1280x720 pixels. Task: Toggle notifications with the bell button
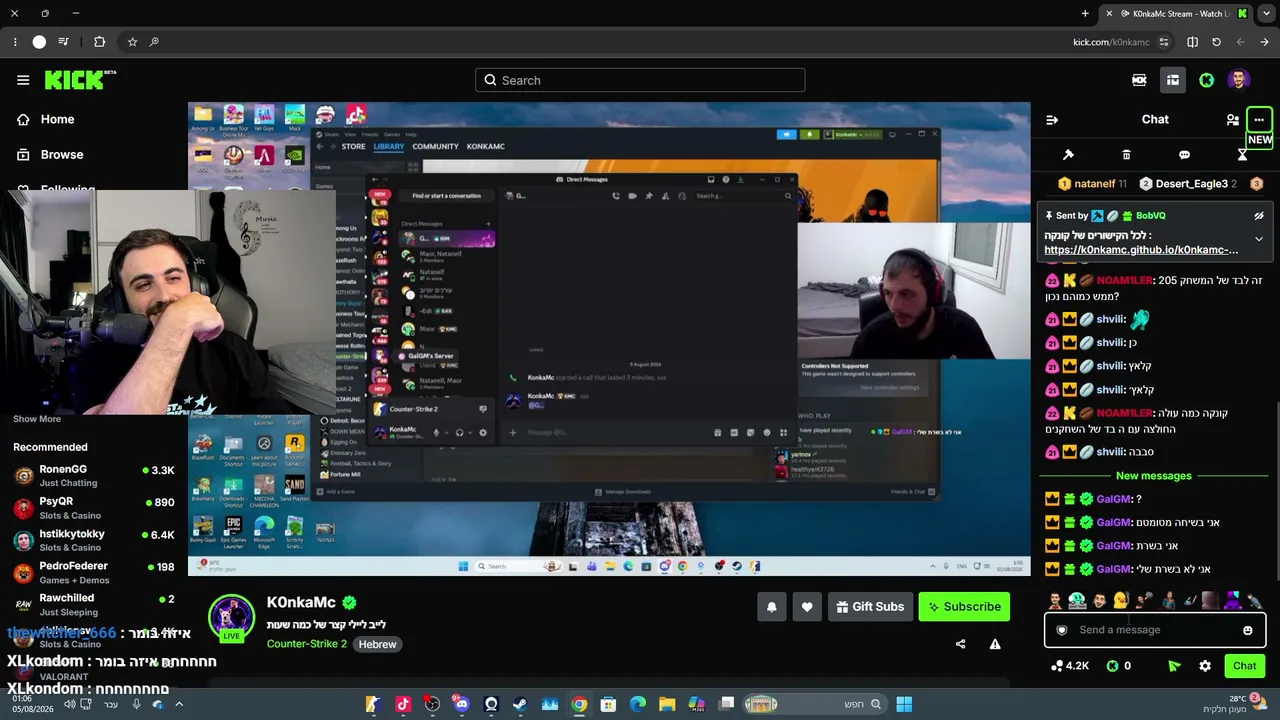point(771,606)
